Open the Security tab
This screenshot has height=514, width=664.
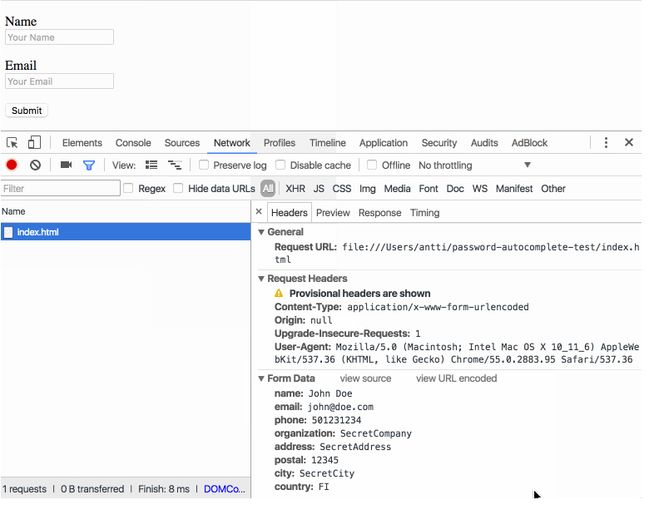click(x=439, y=143)
